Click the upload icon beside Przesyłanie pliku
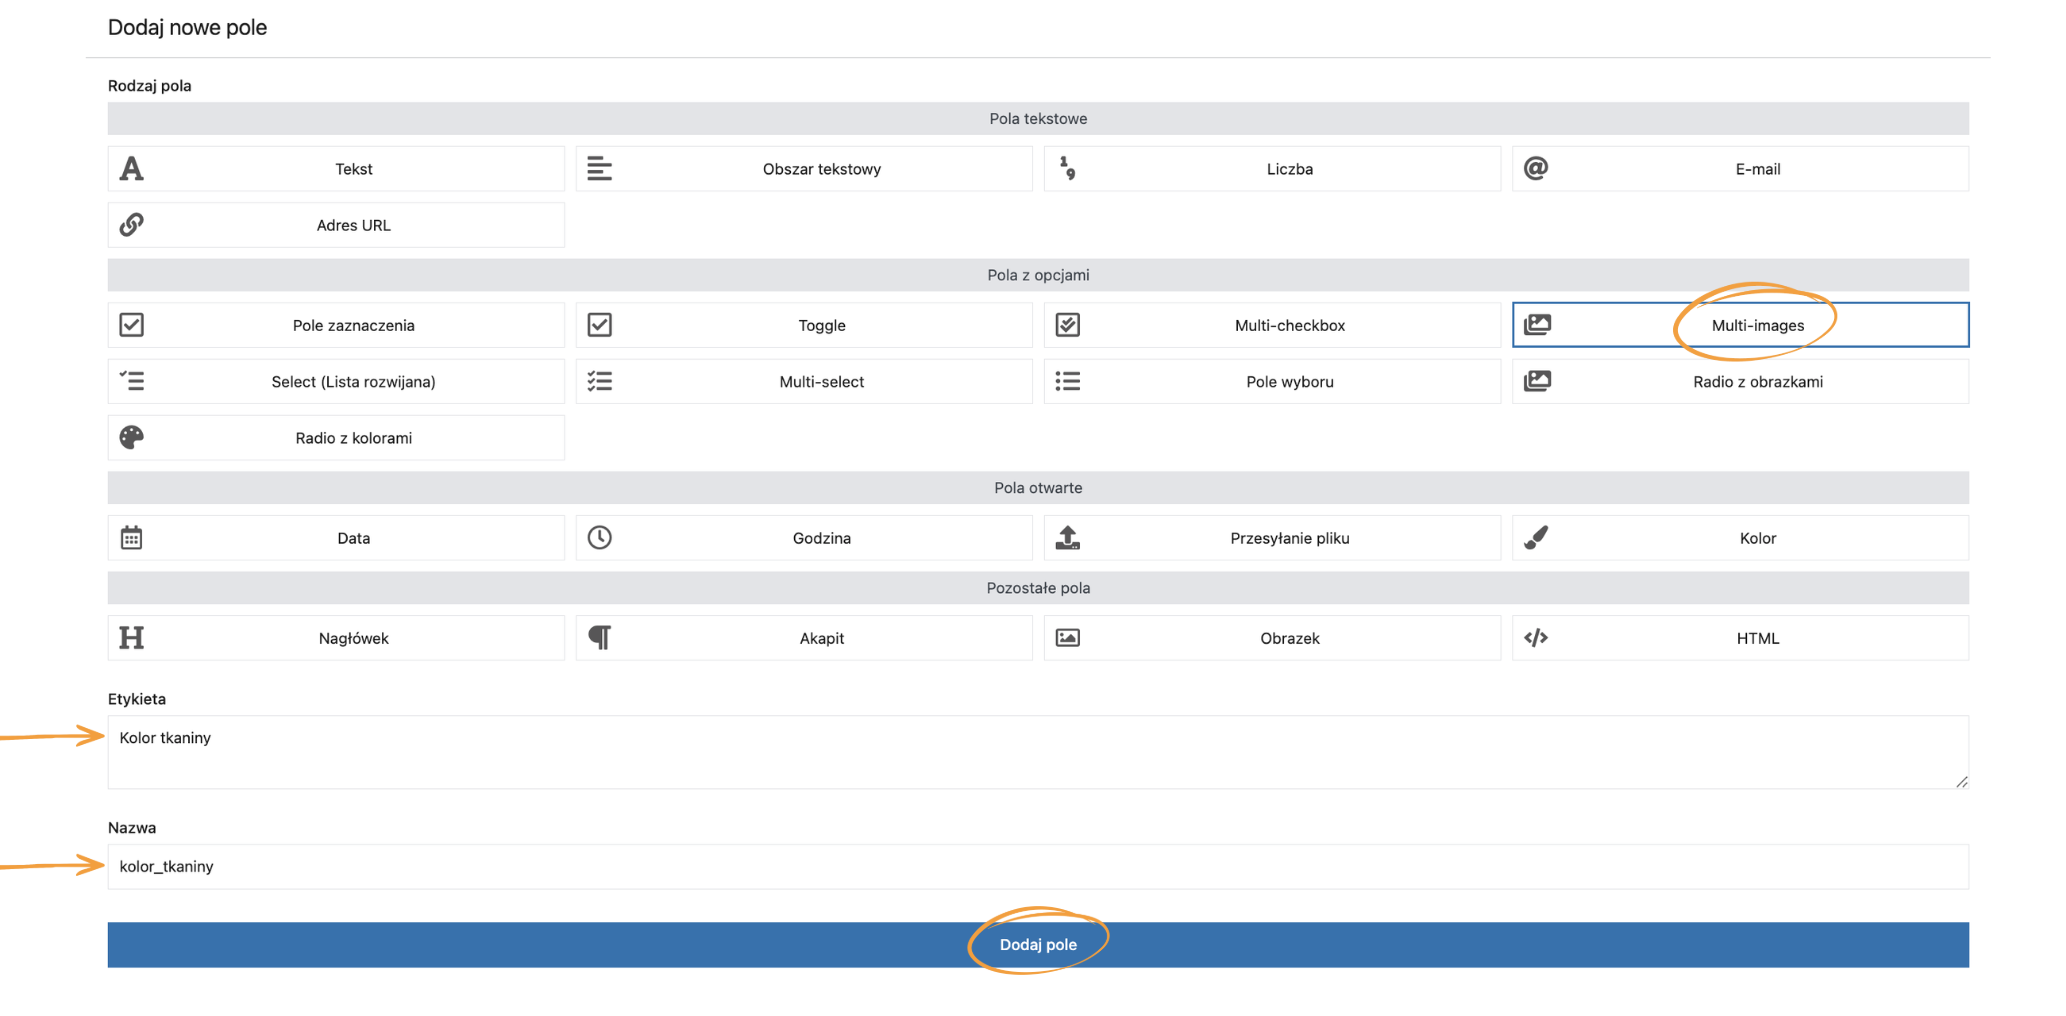The width and height of the screenshot is (2066, 1016). tap(1068, 537)
